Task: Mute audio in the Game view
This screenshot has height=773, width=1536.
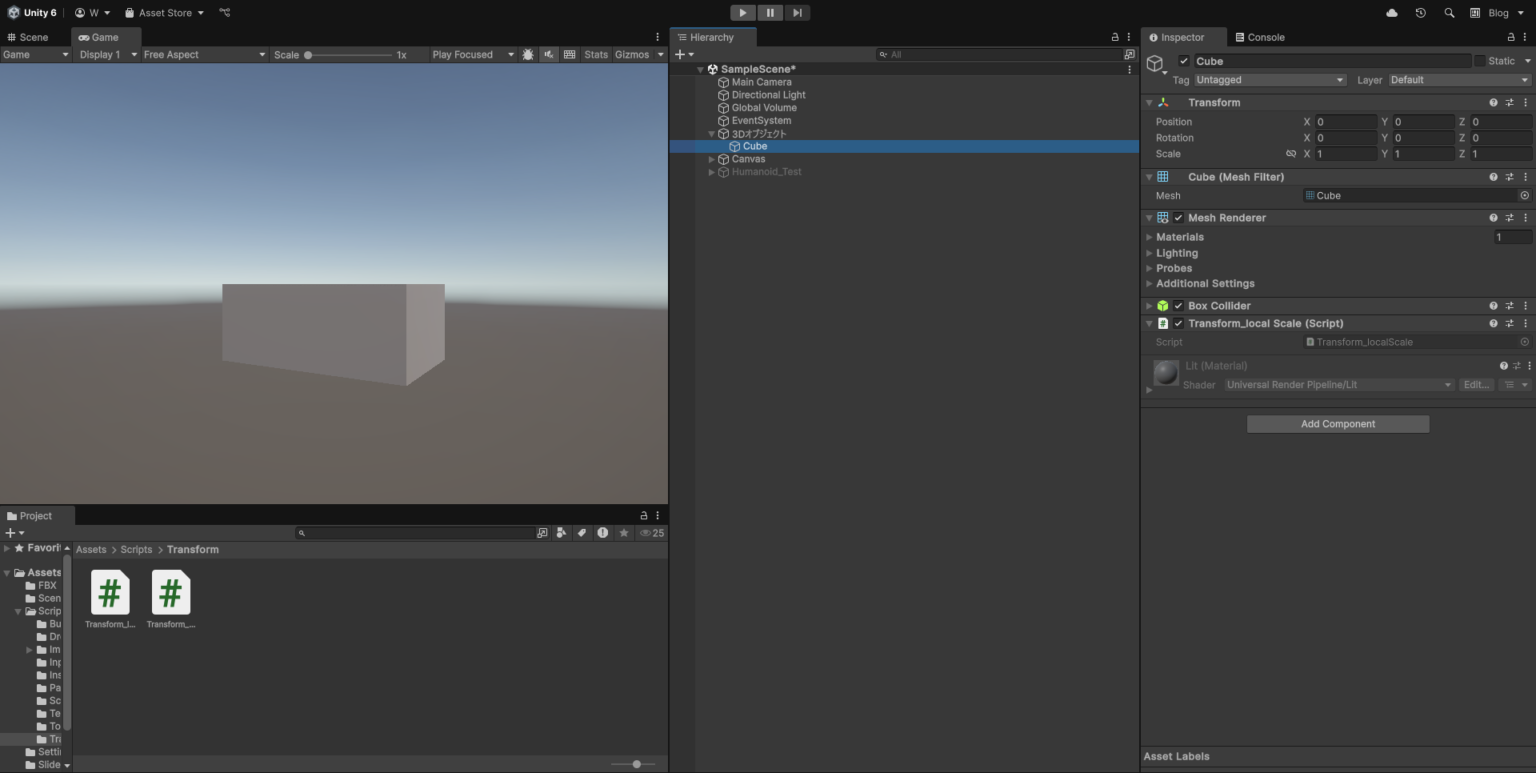Action: [x=548, y=54]
